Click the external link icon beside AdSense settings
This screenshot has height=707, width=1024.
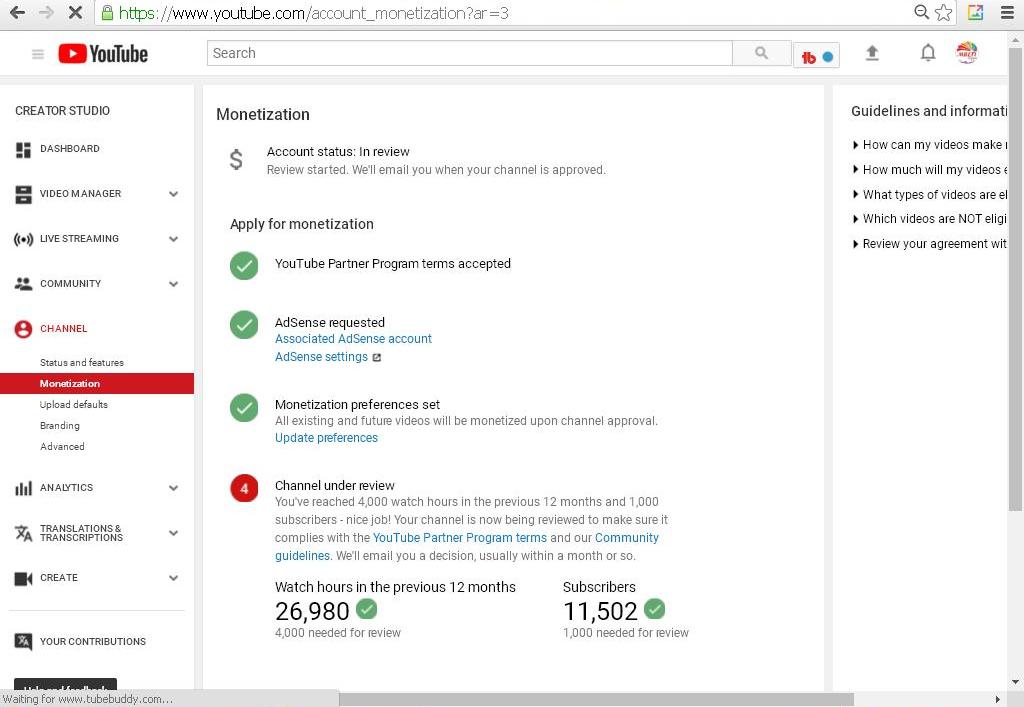click(x=376, y=358)
